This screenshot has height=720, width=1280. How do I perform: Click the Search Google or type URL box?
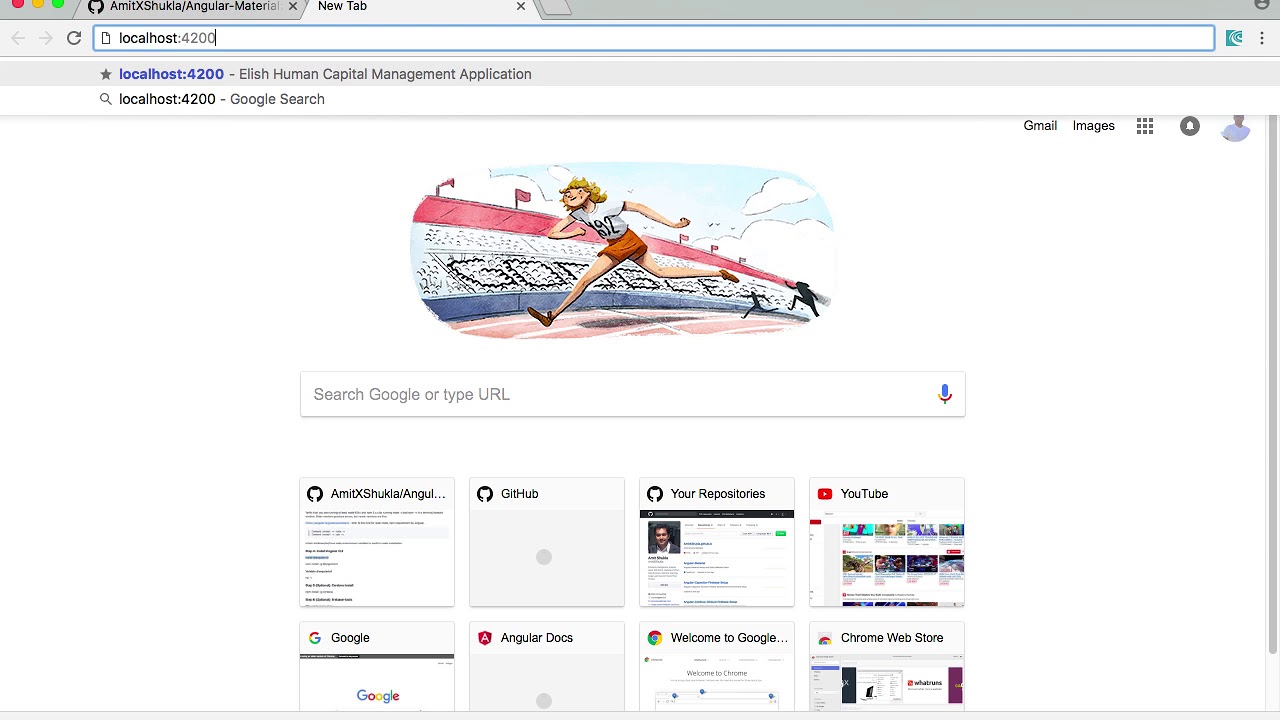click(632, 394)
